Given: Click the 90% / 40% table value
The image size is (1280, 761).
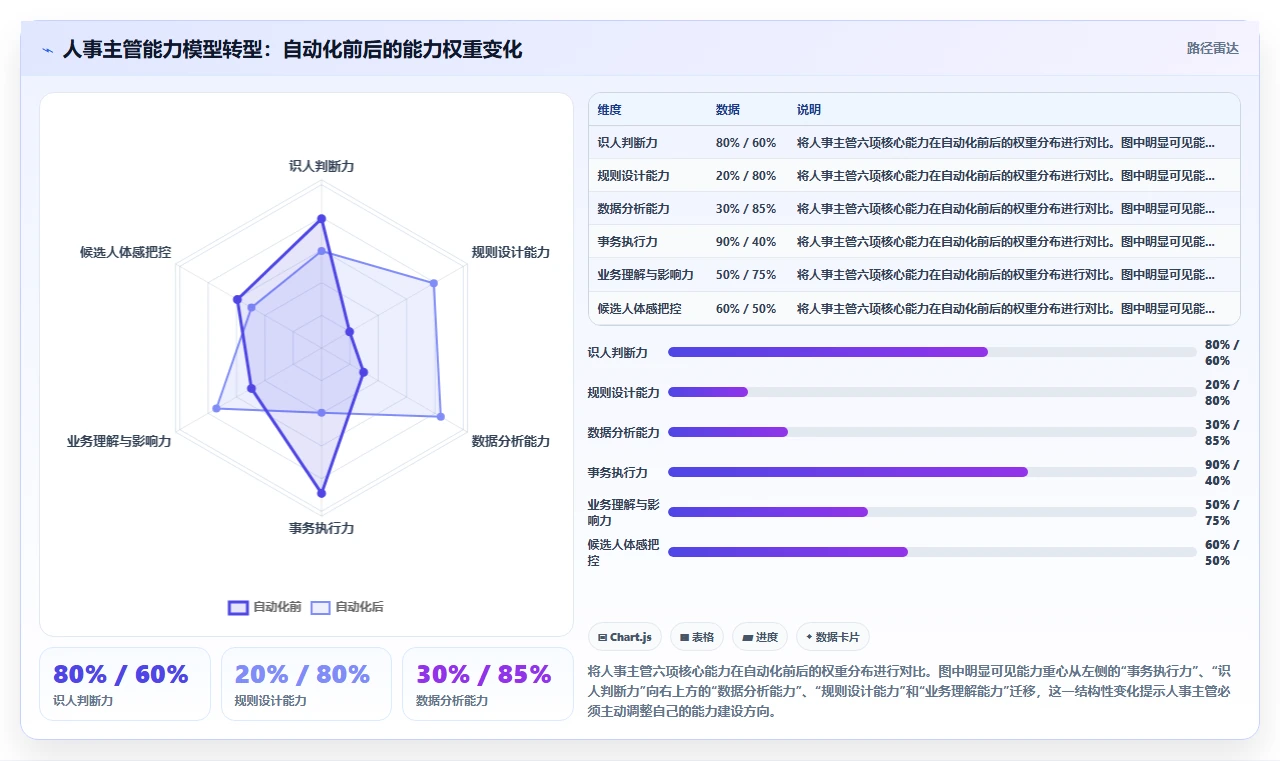Looking at the screenshot, I should 746,242.
